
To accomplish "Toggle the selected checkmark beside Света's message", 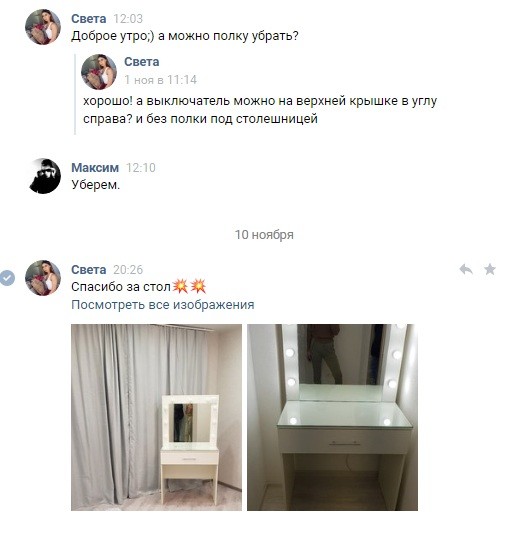I will pos(7,278).
